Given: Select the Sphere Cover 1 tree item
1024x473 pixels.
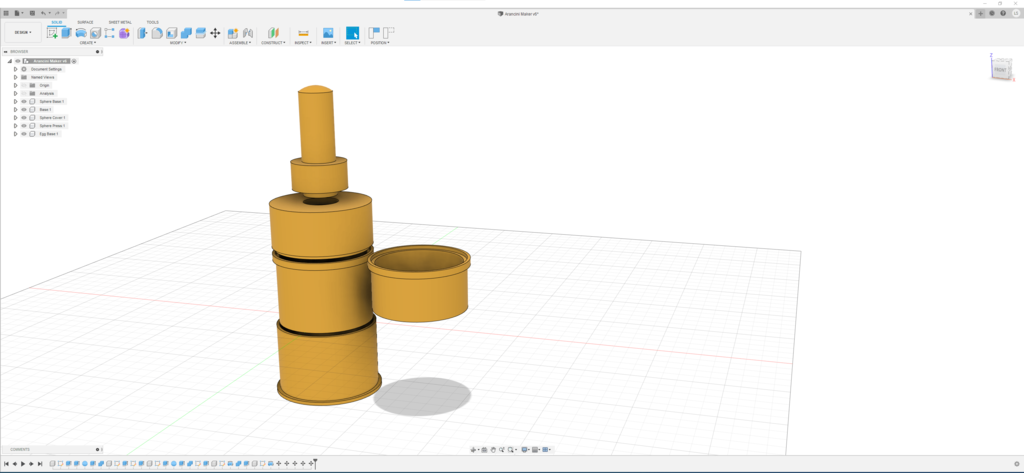Looking at the screenshot, I should coord(52,118).
